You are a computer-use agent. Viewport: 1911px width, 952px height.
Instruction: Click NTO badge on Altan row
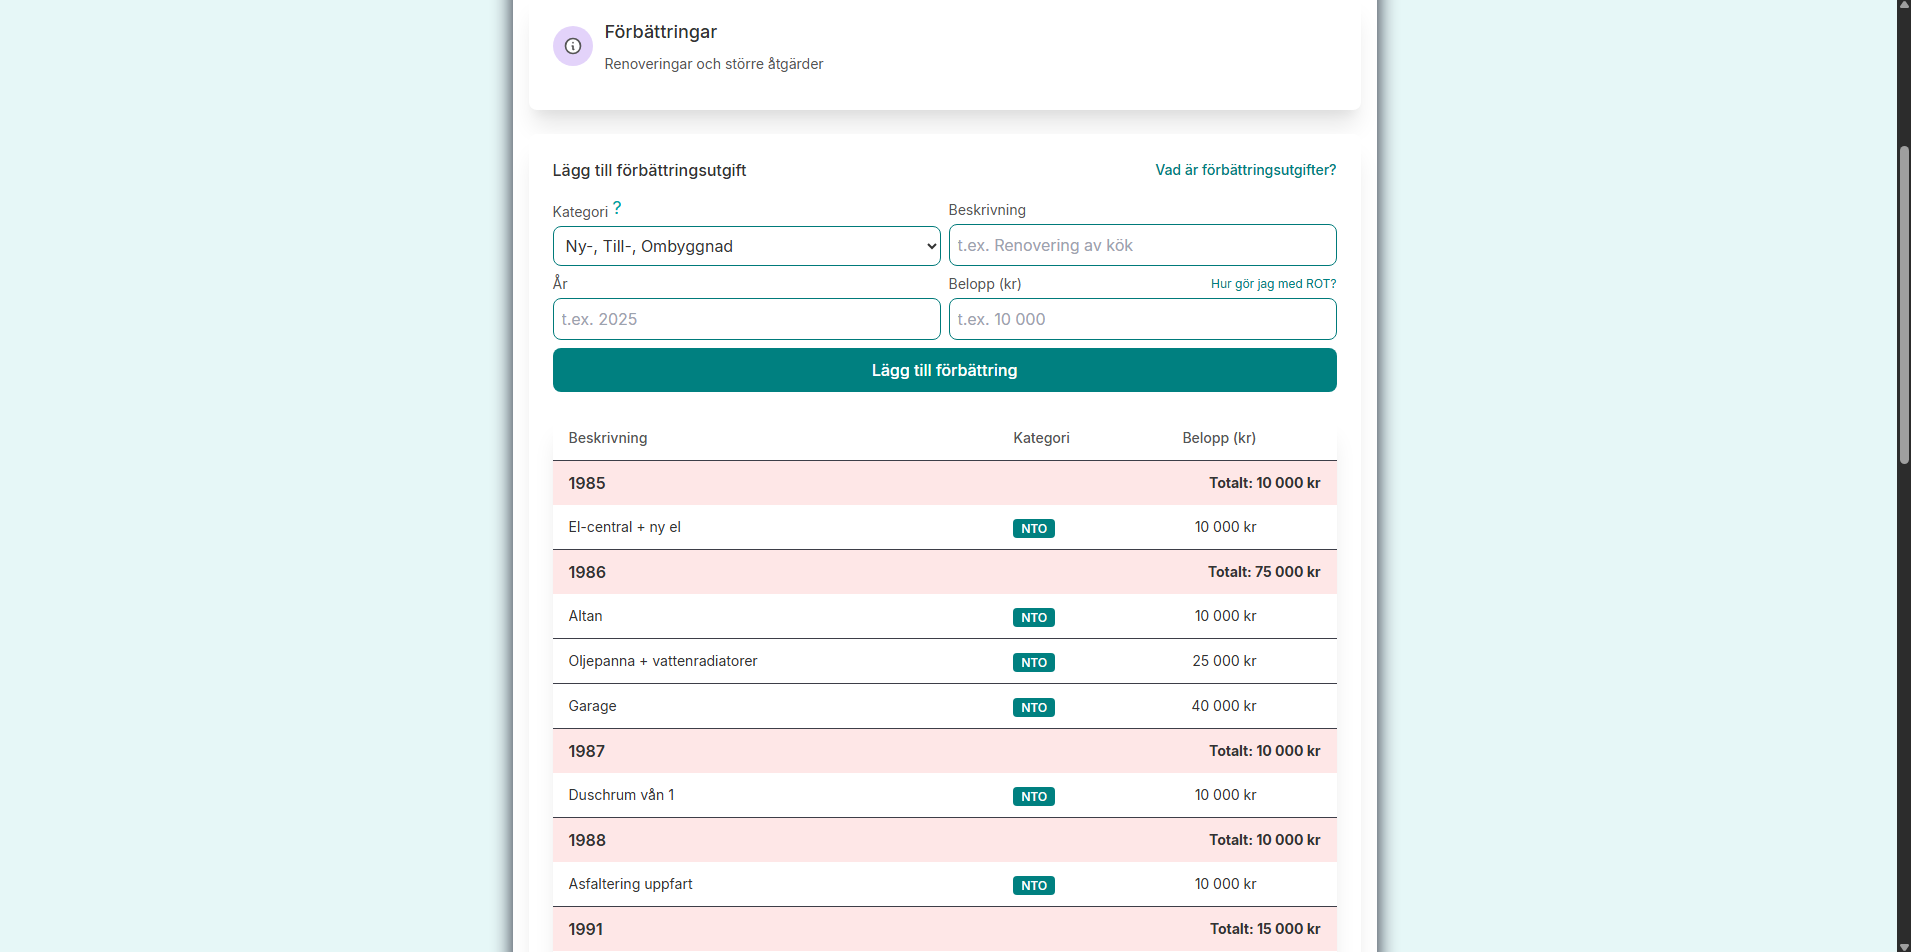(1033, 617)
